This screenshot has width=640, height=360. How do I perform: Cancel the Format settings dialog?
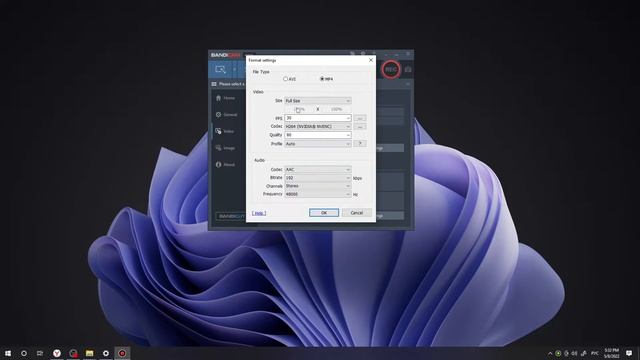point(356,213)
